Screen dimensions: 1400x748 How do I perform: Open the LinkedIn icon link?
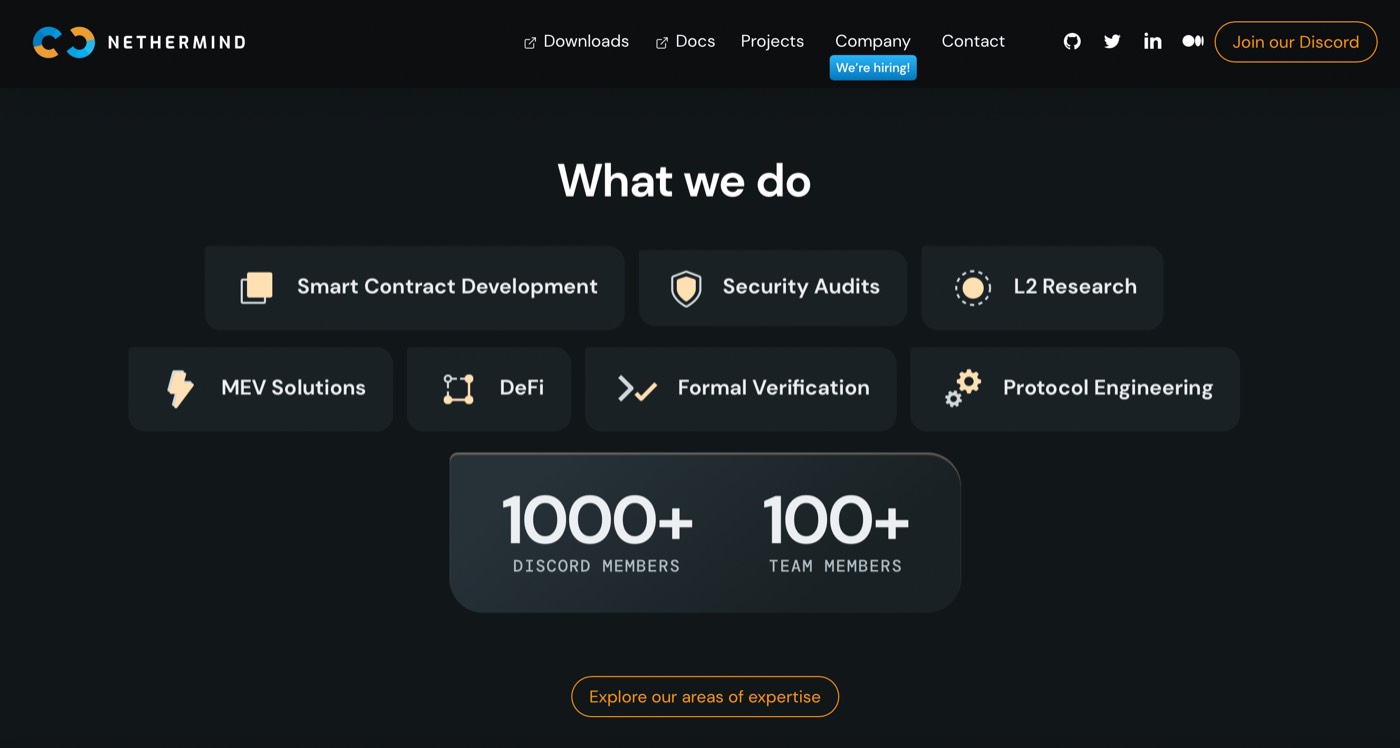pyautogui.click(x=1152, y=41)
